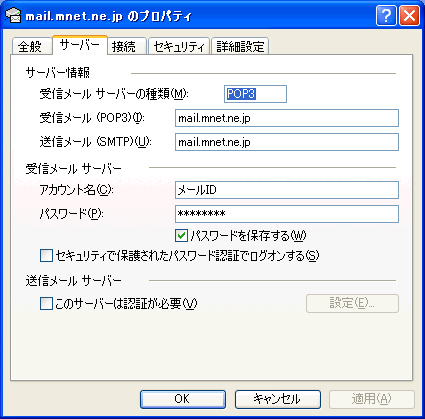Switch to the 全般 tab
Viewport: 425px width, 419px height.
[31, 46]
